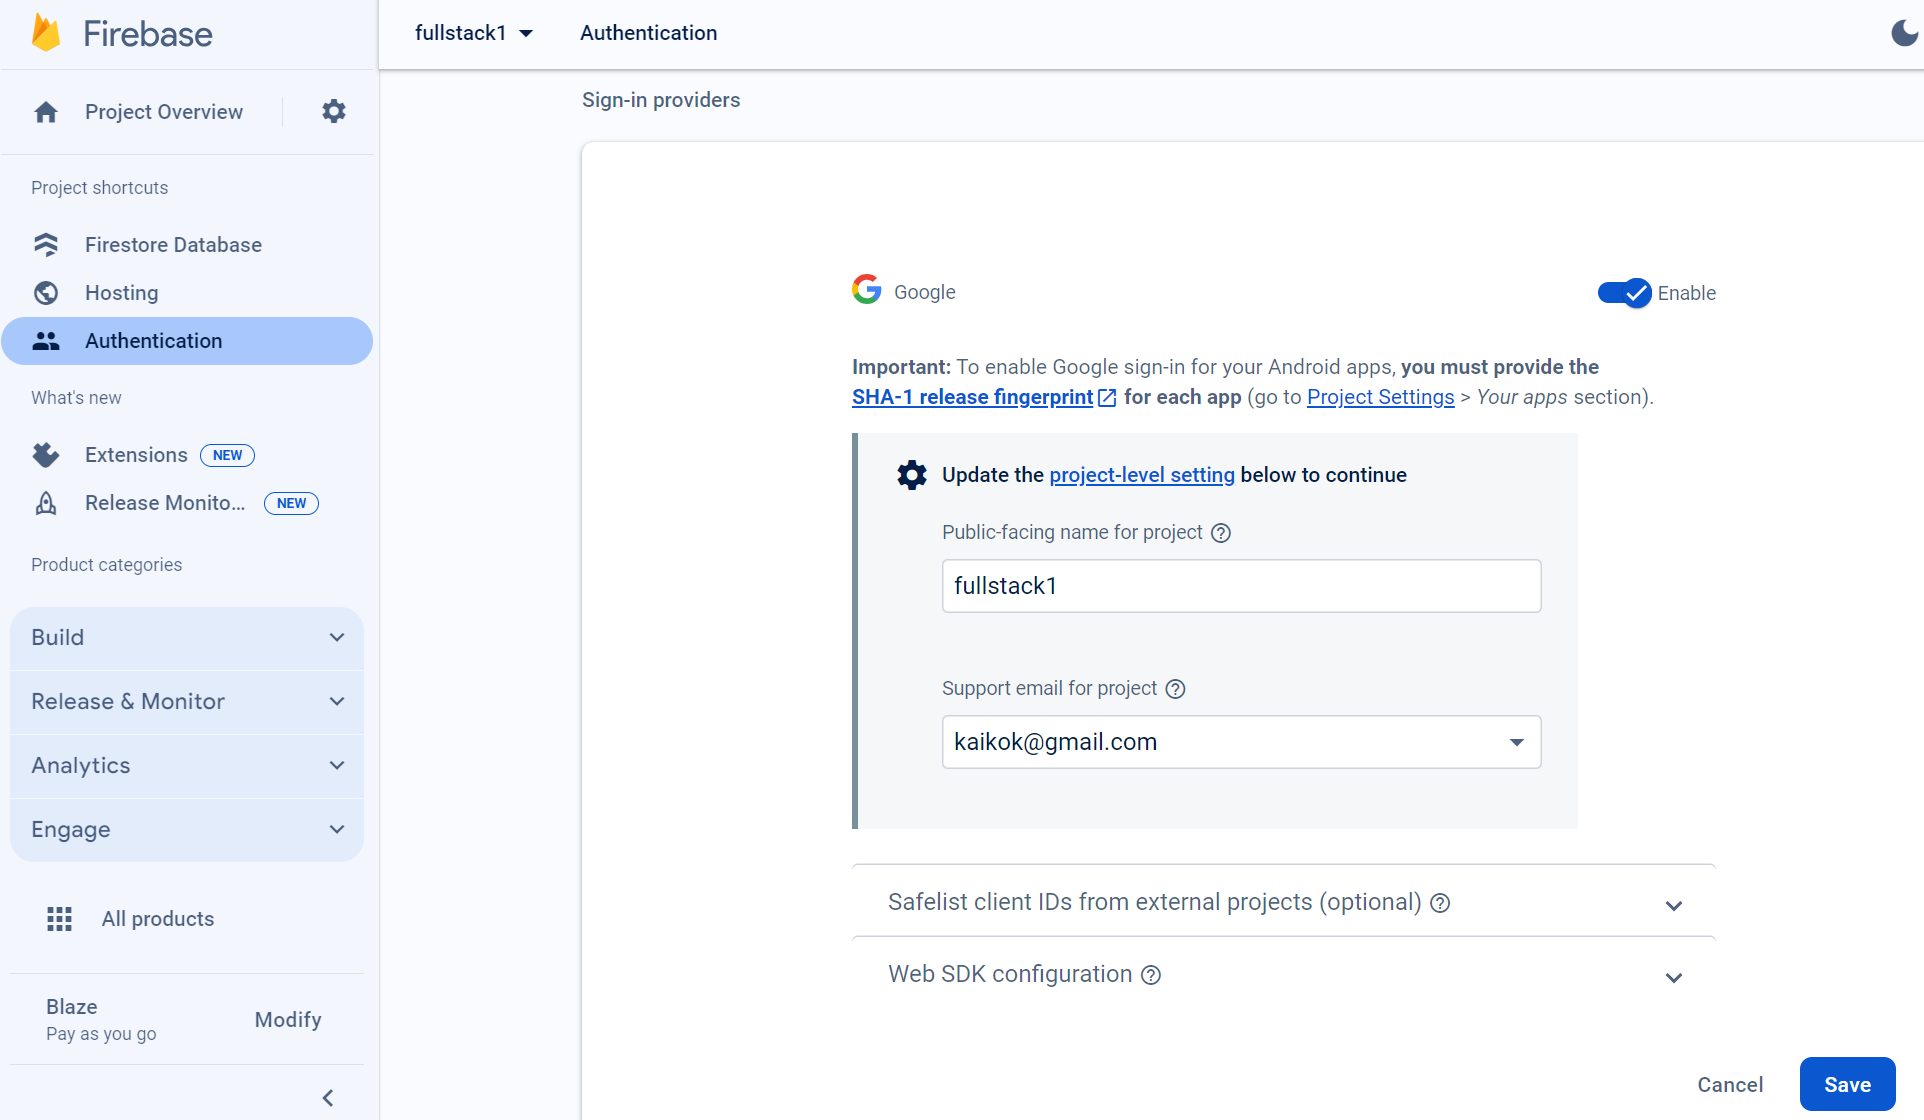Click the Authentication sidebar icon
This screenshot has width=1924, height=1120.
tap(46, 340)
